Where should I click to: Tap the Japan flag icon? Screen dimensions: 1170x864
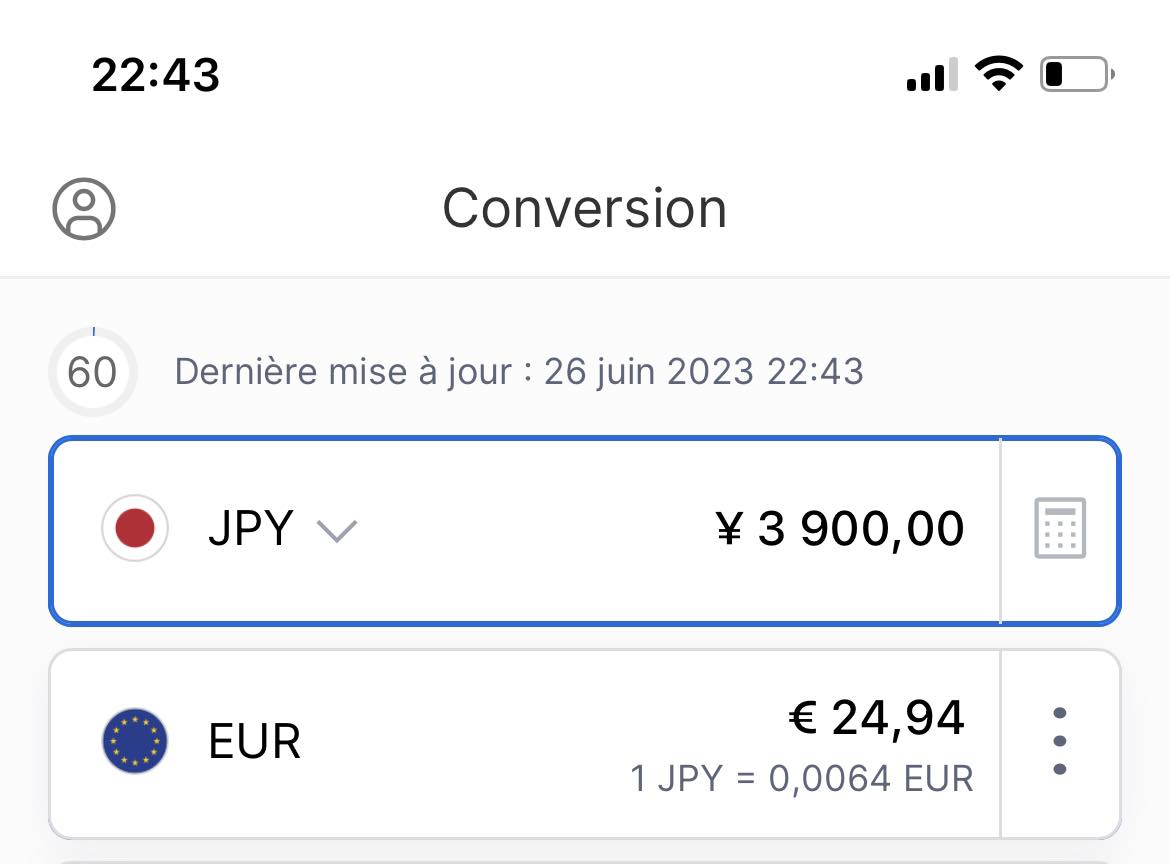coord(135,528)
